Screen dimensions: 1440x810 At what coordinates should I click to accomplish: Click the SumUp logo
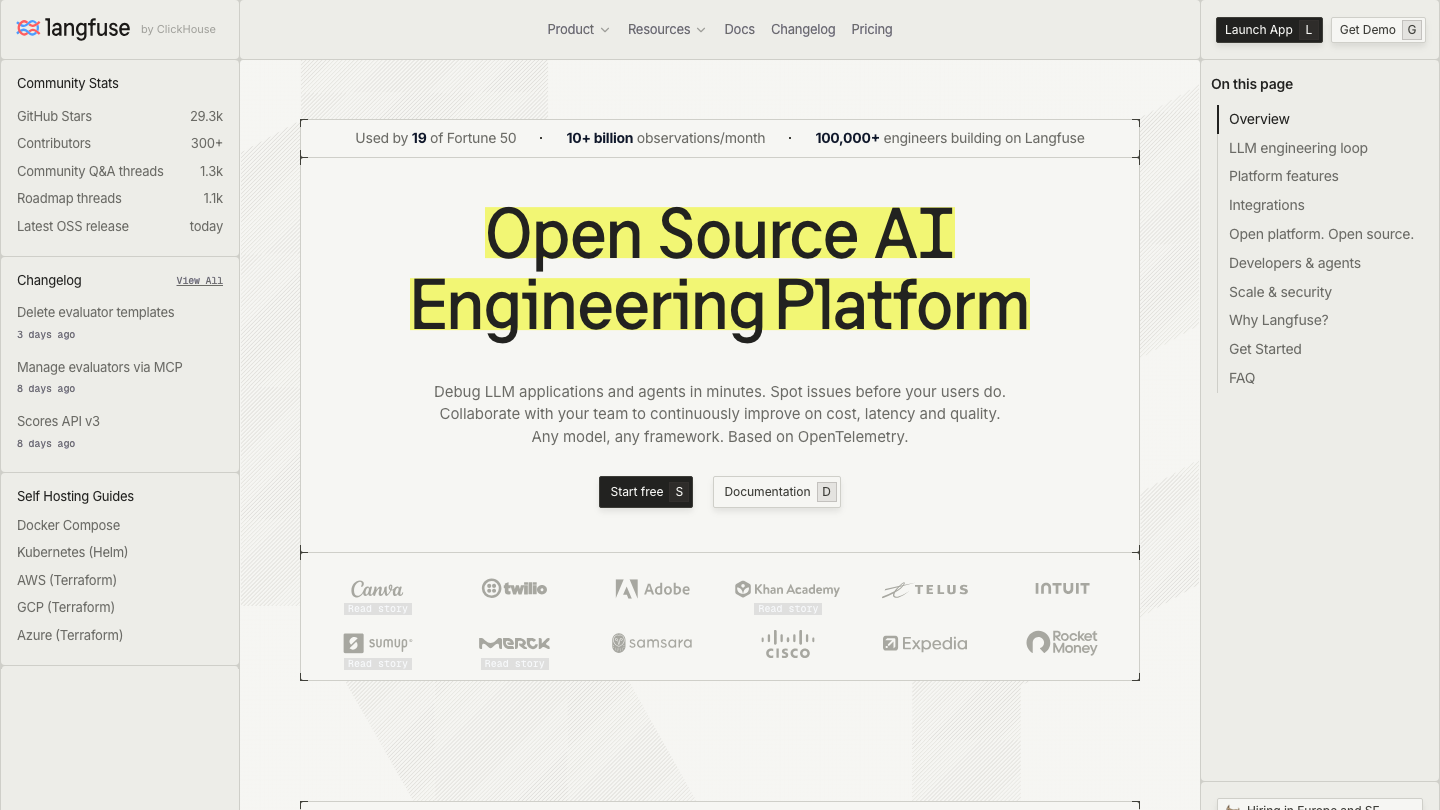pos(378,643)
